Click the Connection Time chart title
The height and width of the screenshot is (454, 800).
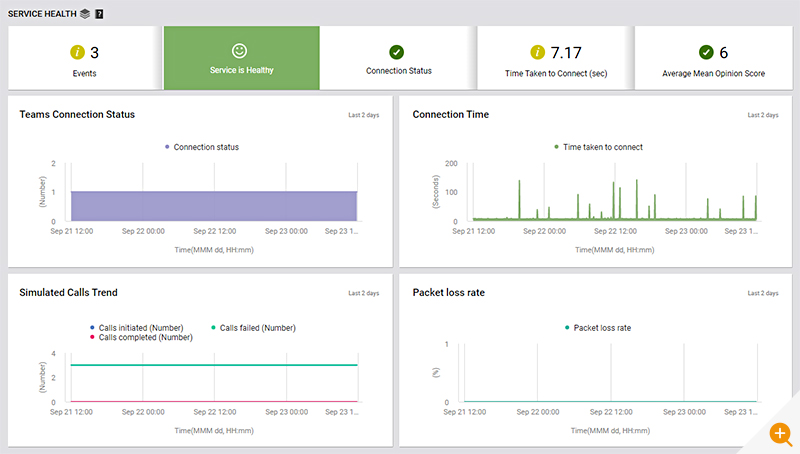coord(451,114)
